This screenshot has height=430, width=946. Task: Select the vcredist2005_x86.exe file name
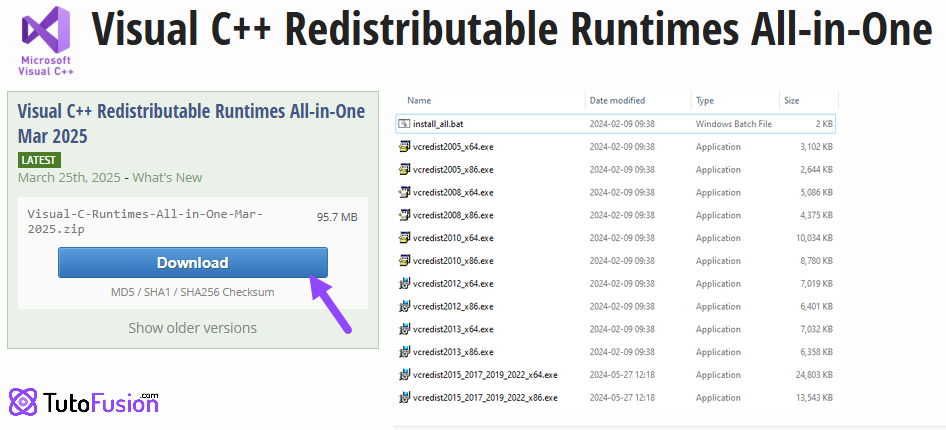coord(453,169)
